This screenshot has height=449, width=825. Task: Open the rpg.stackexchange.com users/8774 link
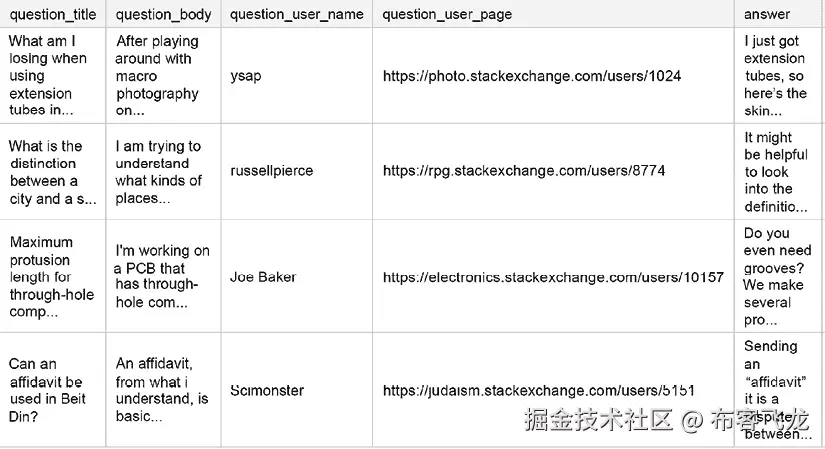(524, 171)
